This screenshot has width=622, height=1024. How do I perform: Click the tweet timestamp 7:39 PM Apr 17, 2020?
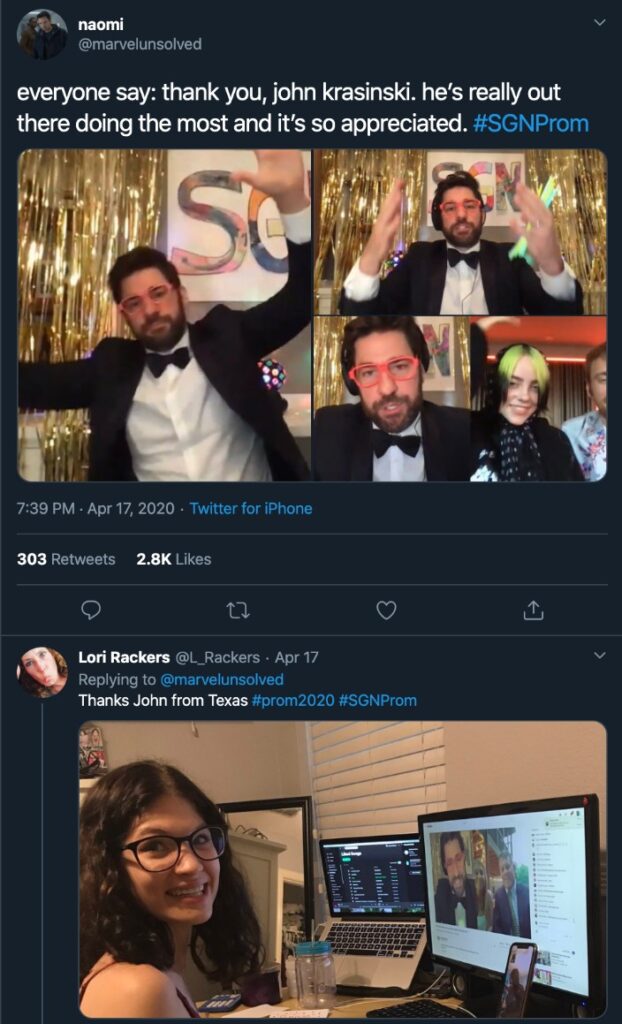[95, 508]
